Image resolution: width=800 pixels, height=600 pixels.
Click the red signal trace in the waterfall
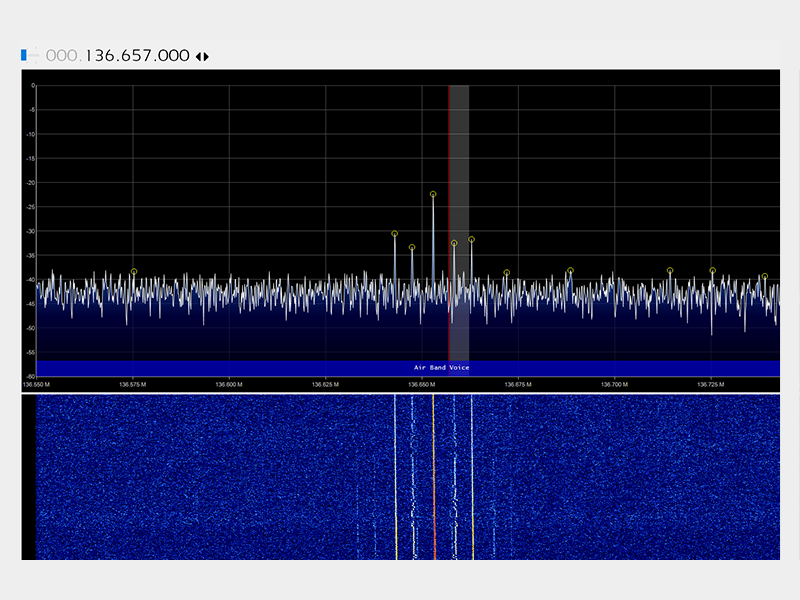pos(434,540)
